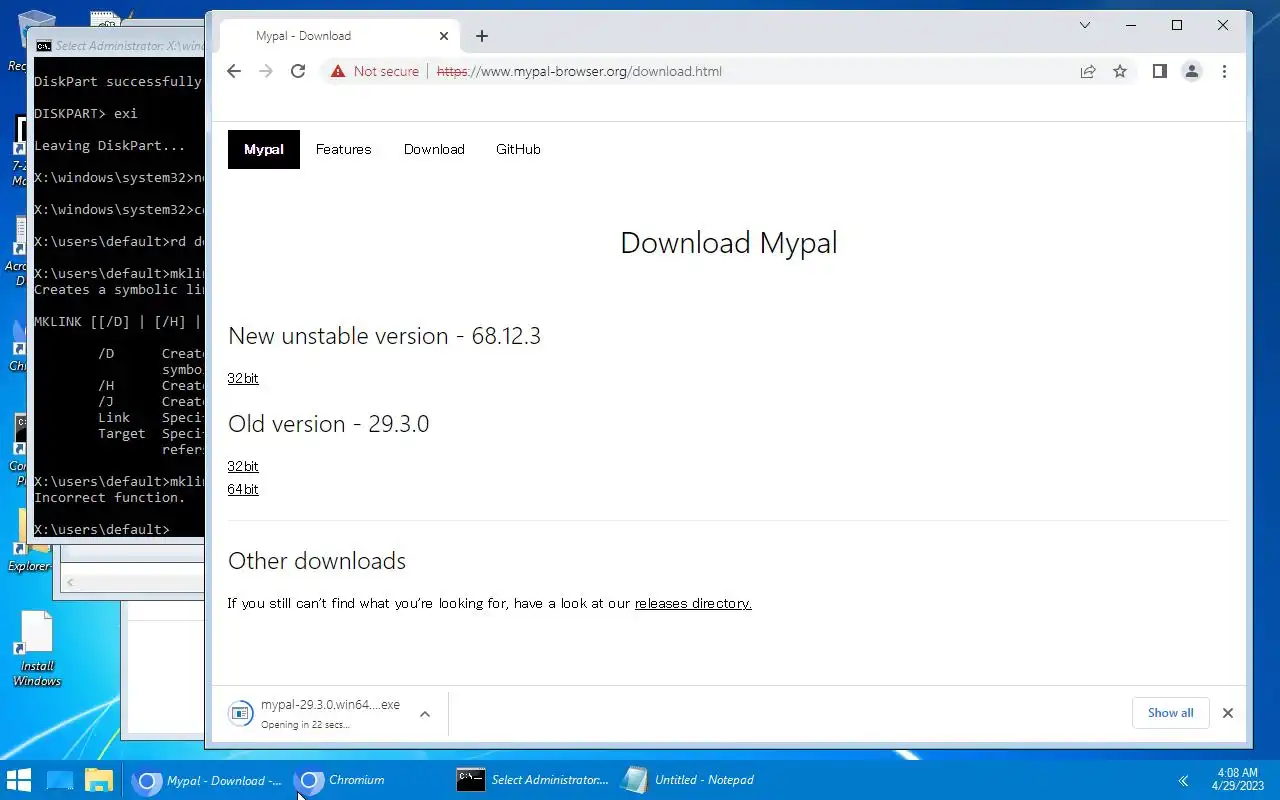Viewport: 1280px width, 800px height.
Task: Open the Features nav item
Action: (x=343, y=149)
